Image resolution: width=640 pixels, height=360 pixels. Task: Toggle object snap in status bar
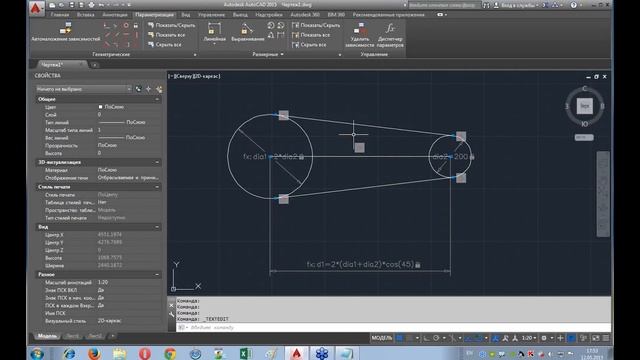pos(479,338)
